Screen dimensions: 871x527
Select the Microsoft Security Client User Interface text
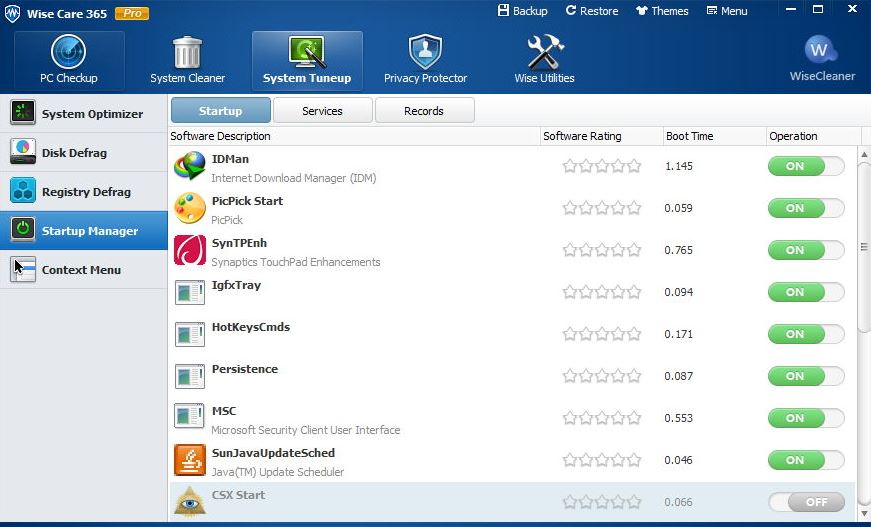coord(306,430)
